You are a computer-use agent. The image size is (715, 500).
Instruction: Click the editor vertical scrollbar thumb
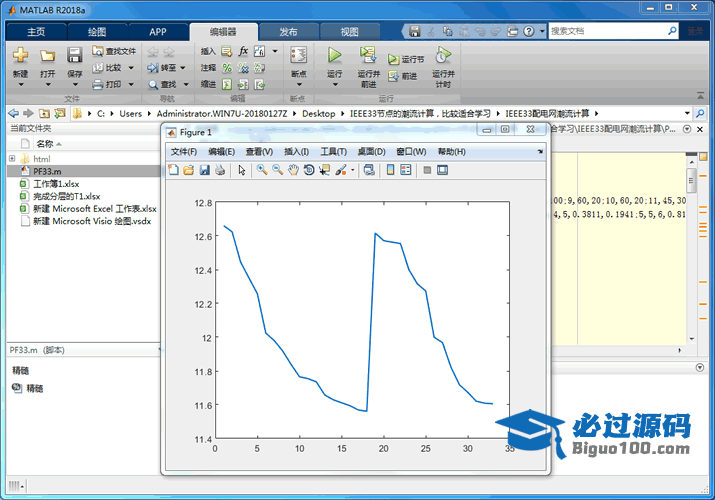pyautogui.click(x=691, y=180)
